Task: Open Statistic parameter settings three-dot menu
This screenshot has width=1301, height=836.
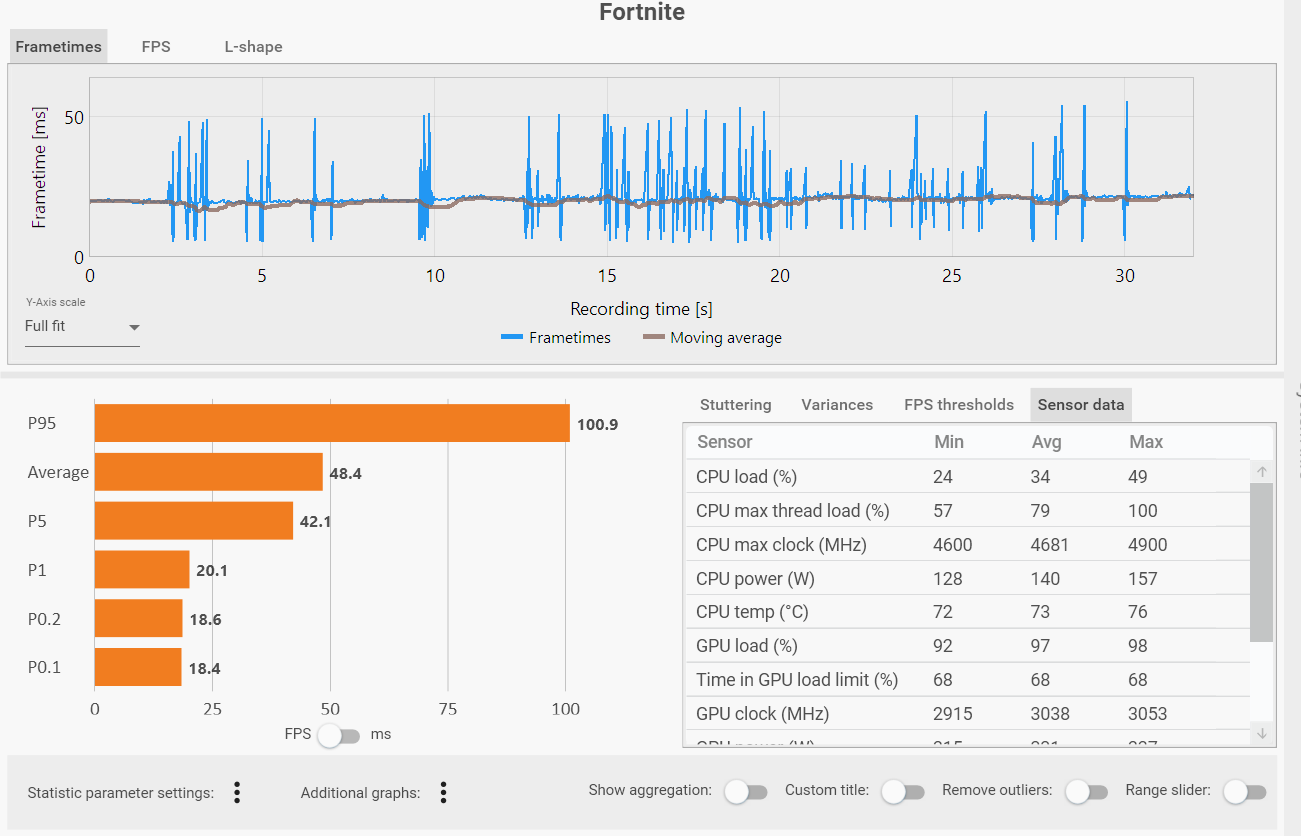Action: click(x=237, y=793)
